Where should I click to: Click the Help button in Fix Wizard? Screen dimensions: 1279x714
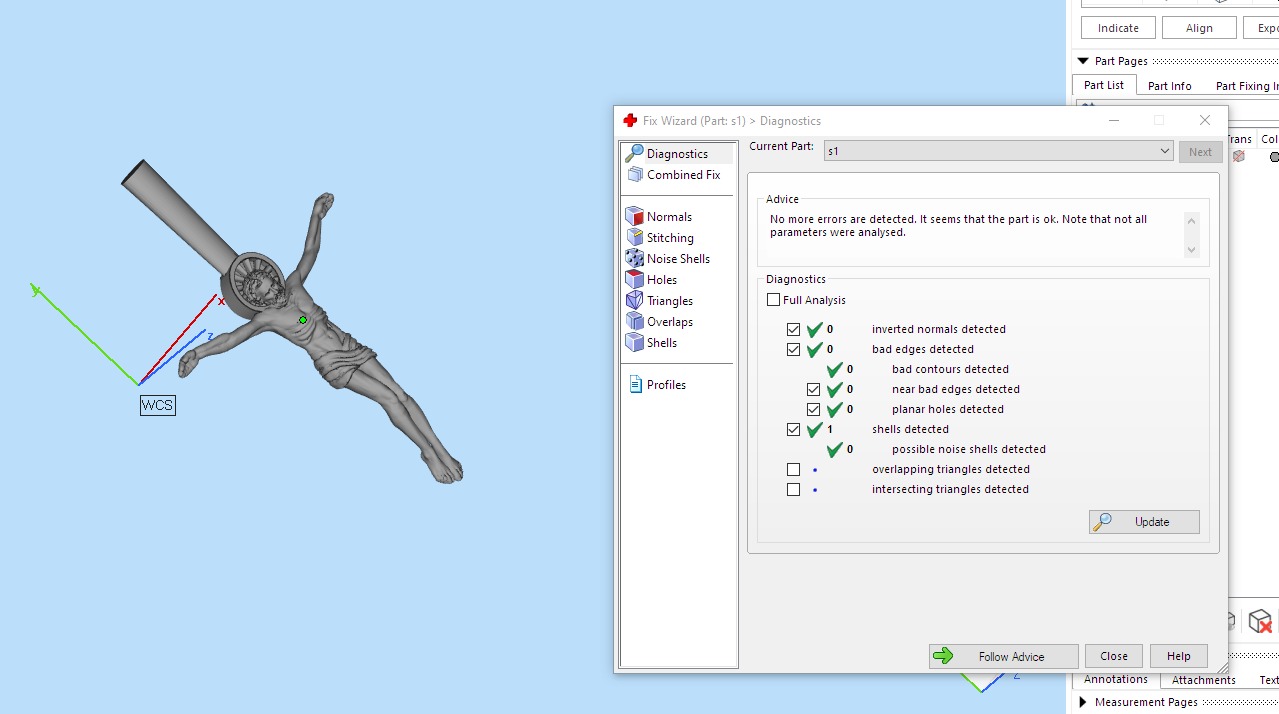[x=1178, y=656]
